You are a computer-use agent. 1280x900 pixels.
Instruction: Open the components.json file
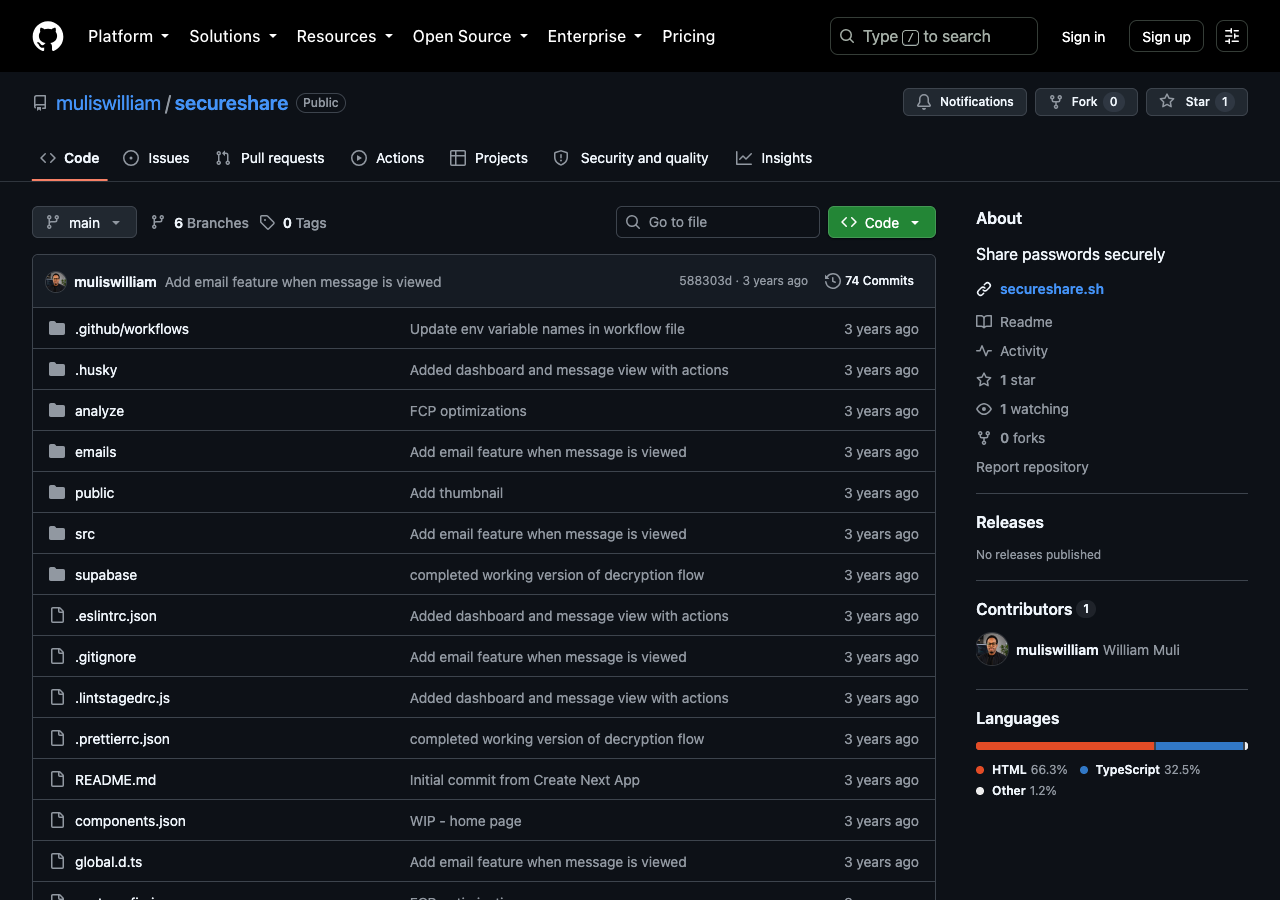click(x=130, y=821)
